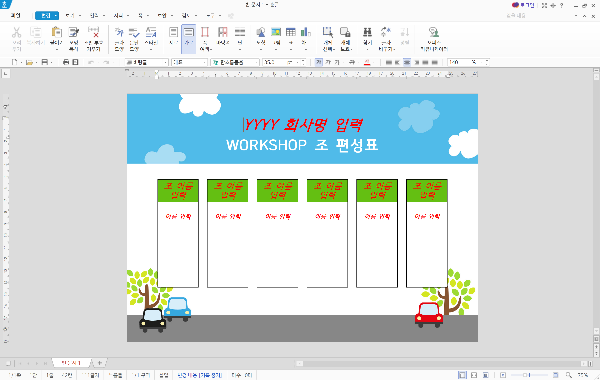
Task: Click the Save disk icon in toolbar
Action: [45, 62]
